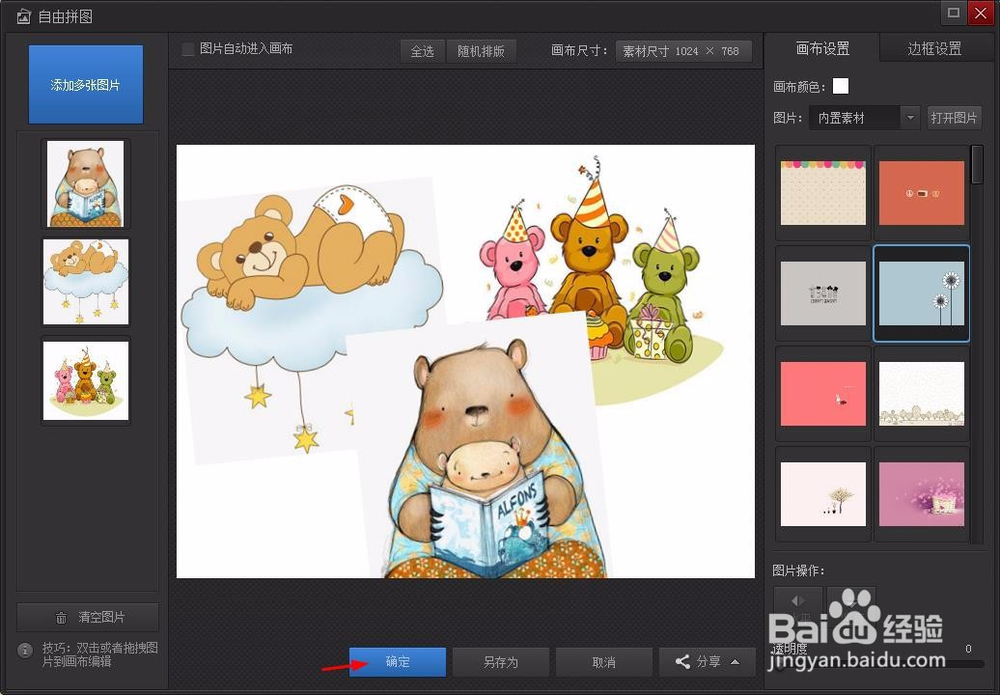Choose the purple sparkle background
This screenshot has height=695, width=1000.
click(x=922, y=494)
